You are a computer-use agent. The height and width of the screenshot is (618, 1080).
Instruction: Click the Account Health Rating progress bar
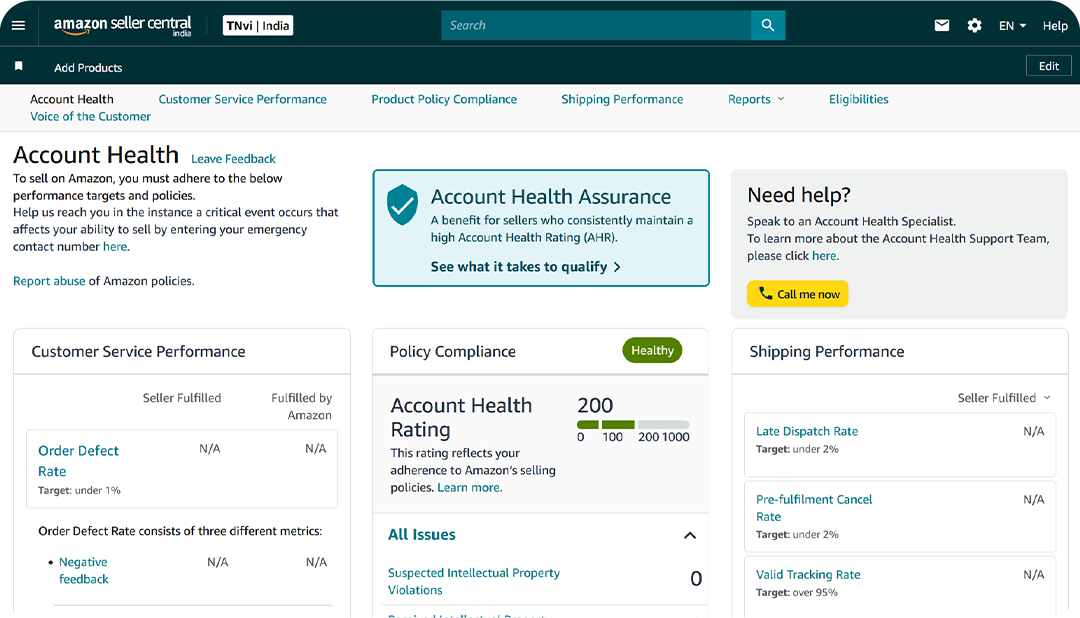[x=633, y=424]
